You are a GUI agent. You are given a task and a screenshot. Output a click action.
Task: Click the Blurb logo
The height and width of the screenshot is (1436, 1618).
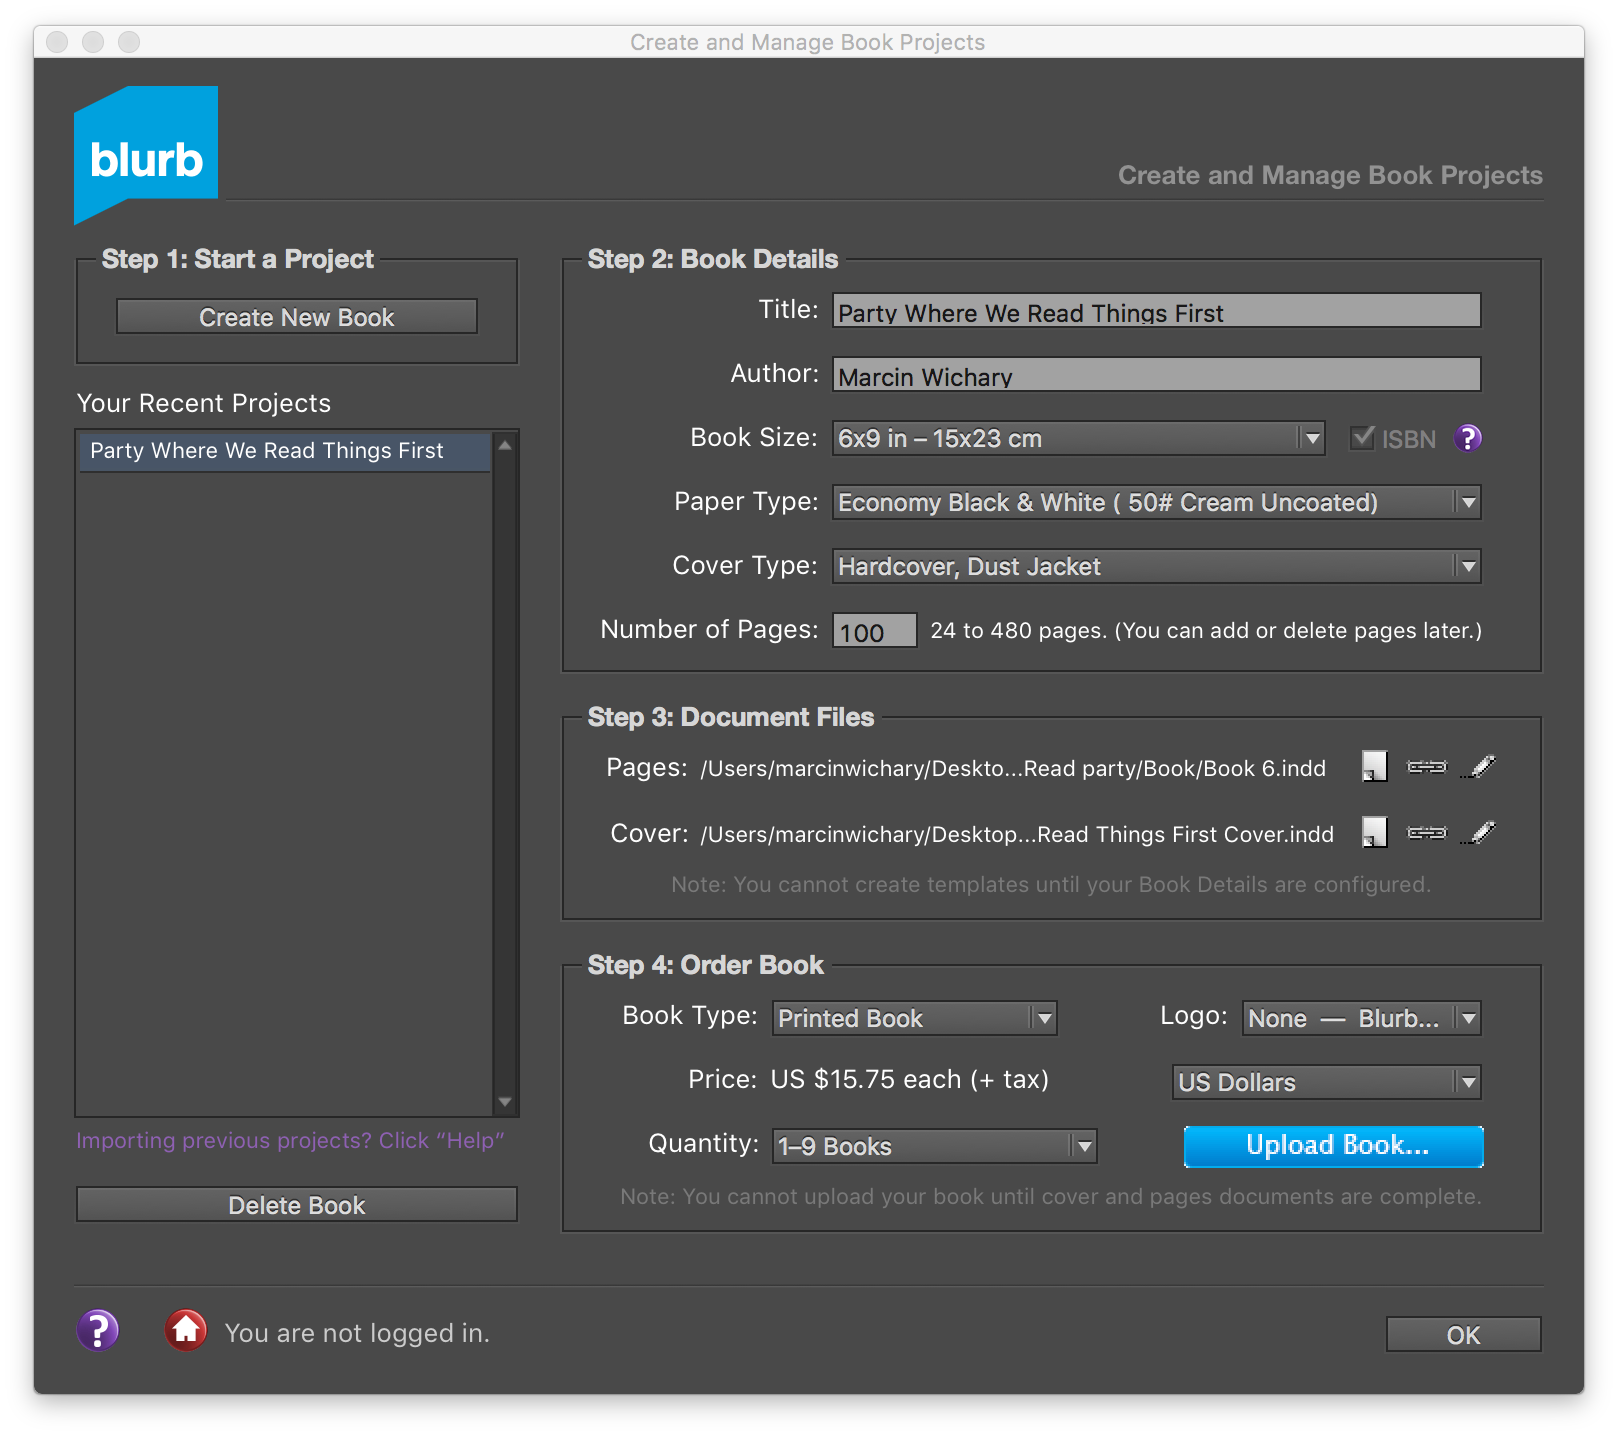coord(146,155)
